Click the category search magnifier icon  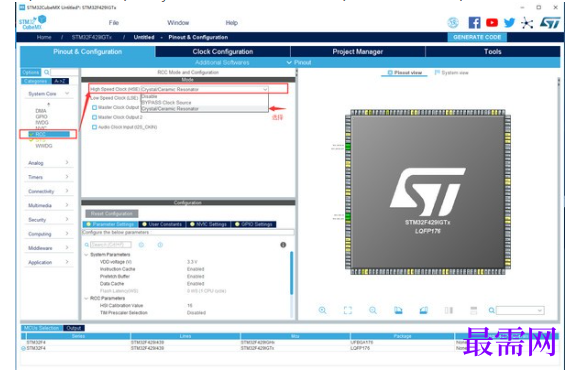tap(47, 72)
